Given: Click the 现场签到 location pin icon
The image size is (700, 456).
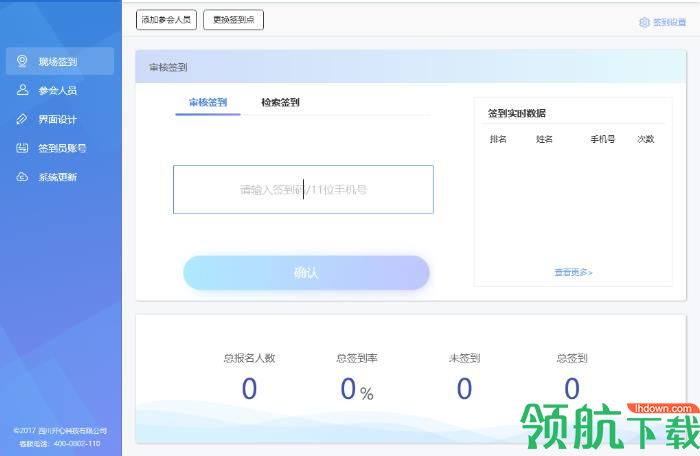Looking at the screenshot, I should click(x=22, y=61).
